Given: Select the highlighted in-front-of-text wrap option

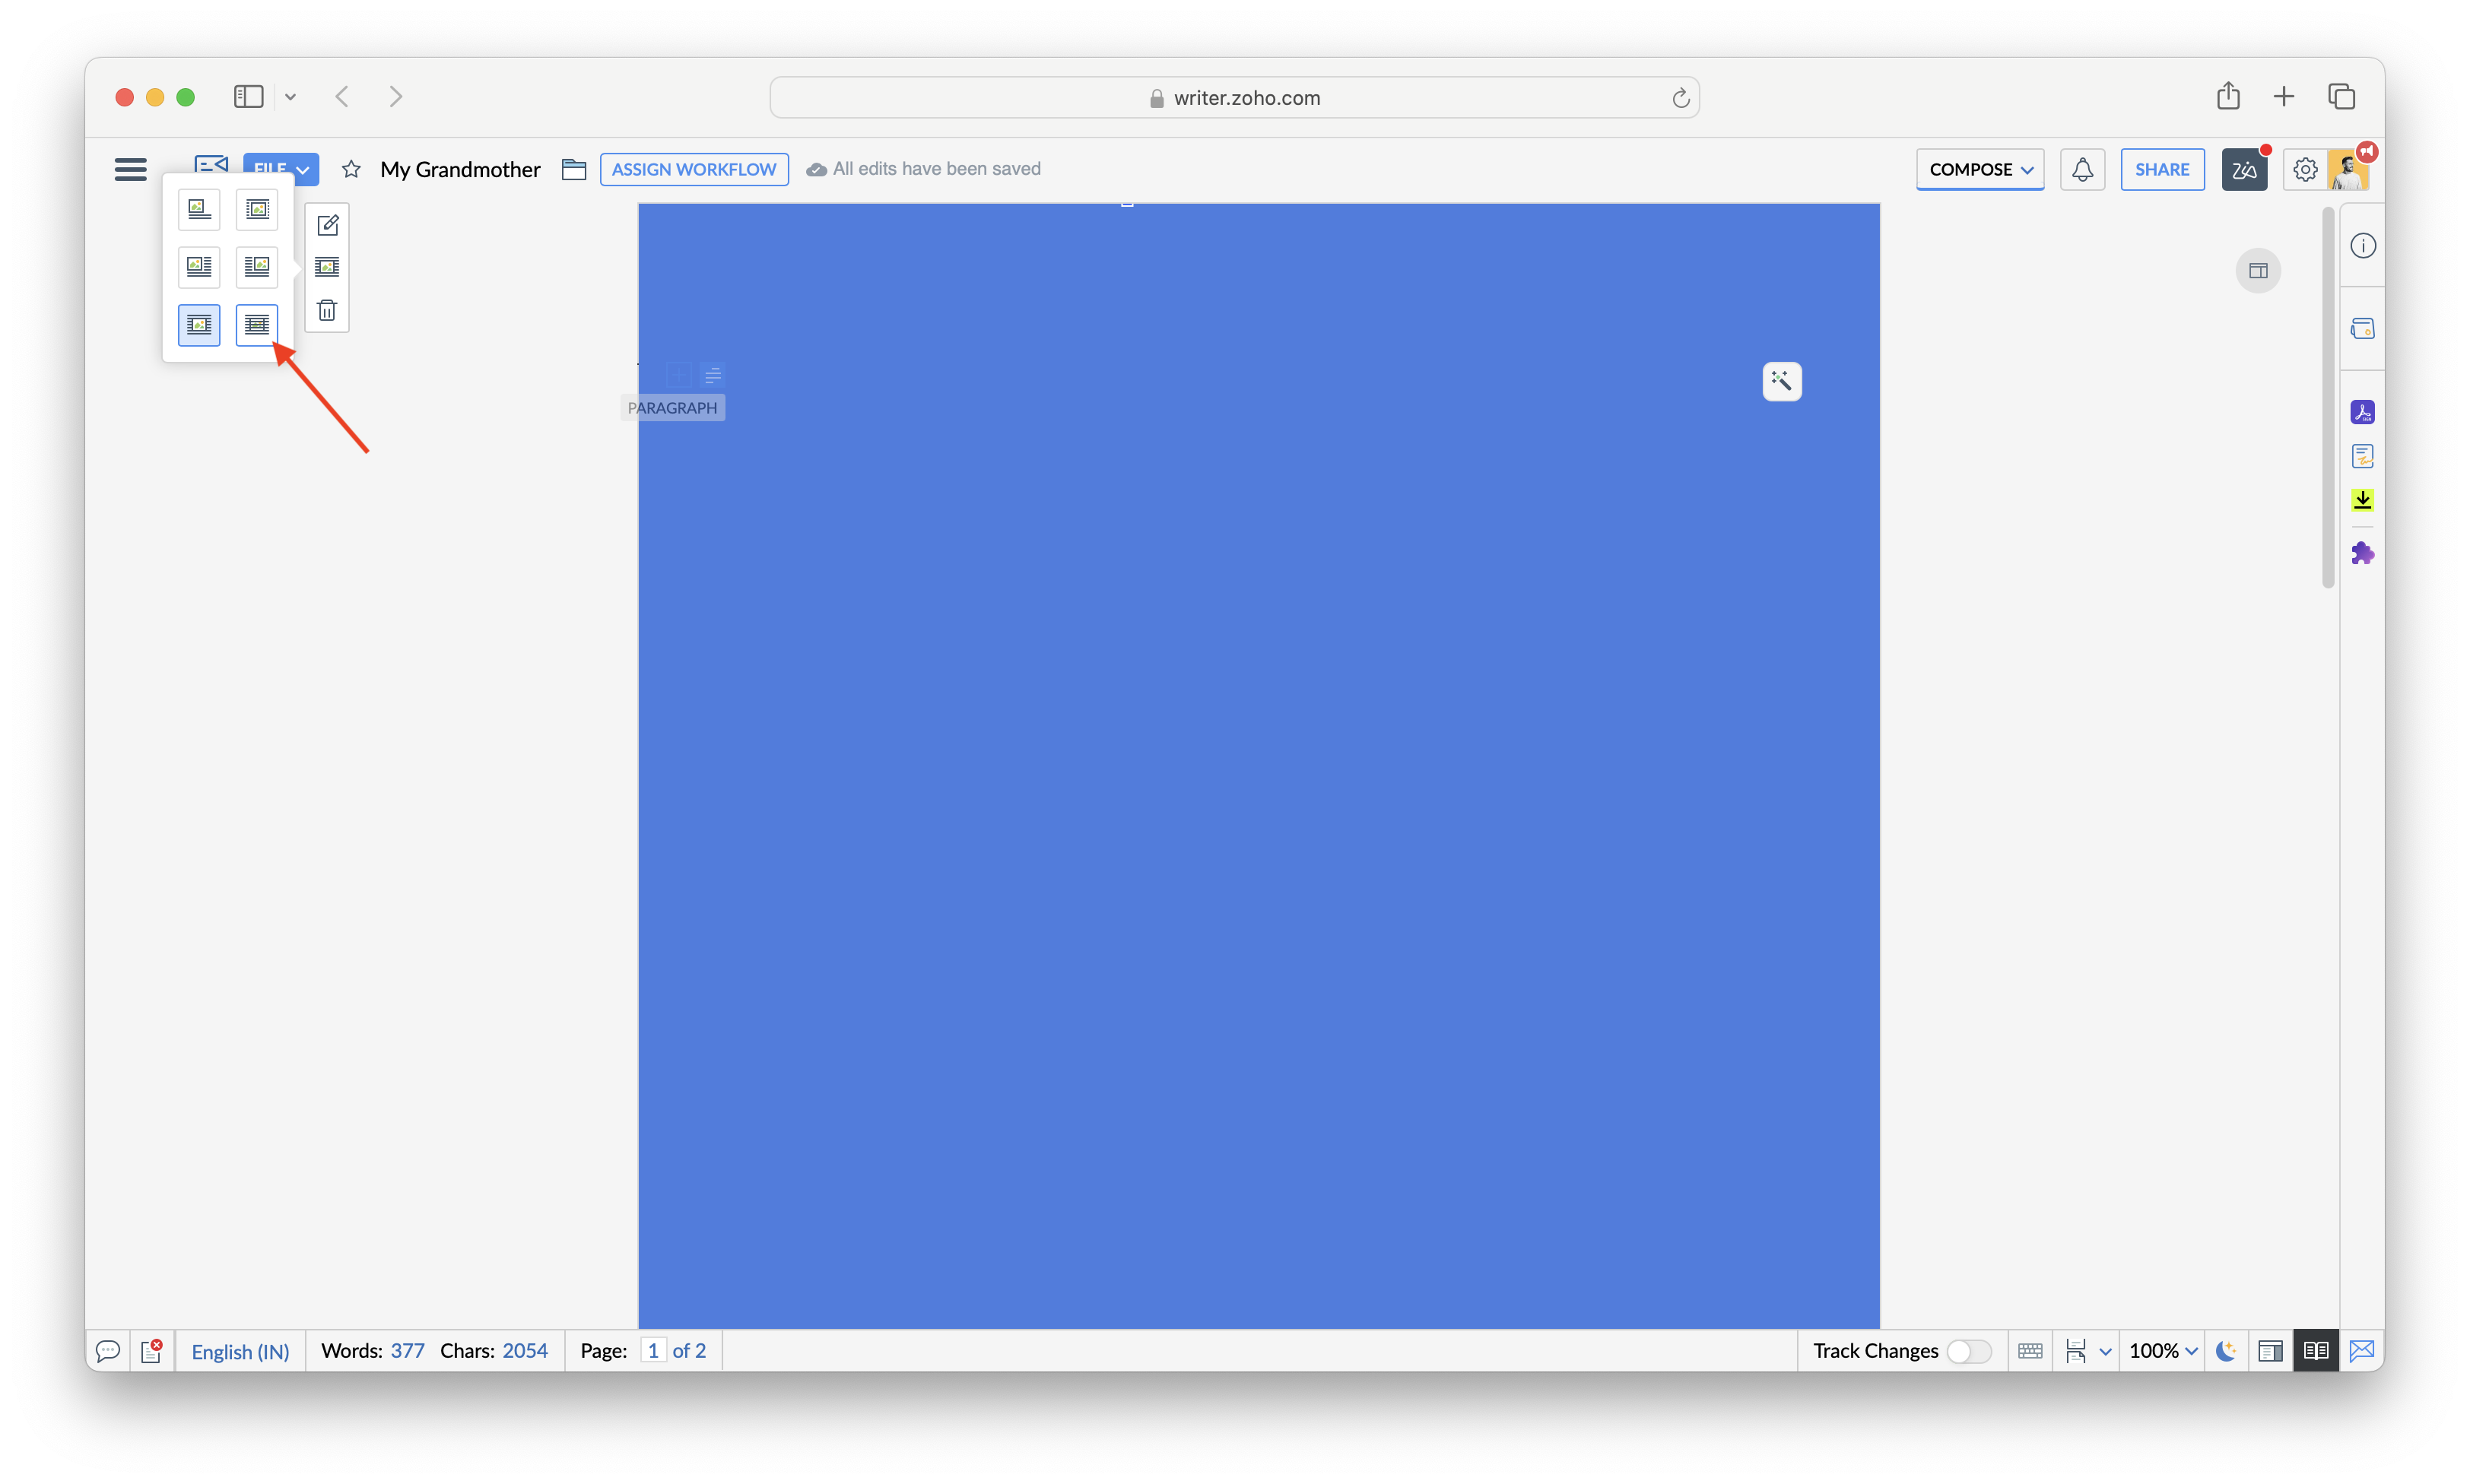Looking at the screenshot, I should (199, 324).
